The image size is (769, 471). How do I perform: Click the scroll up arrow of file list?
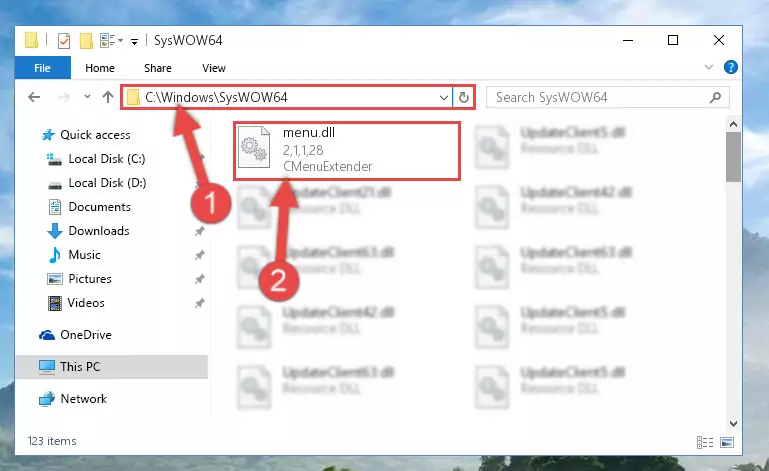[x=733, y=124]
